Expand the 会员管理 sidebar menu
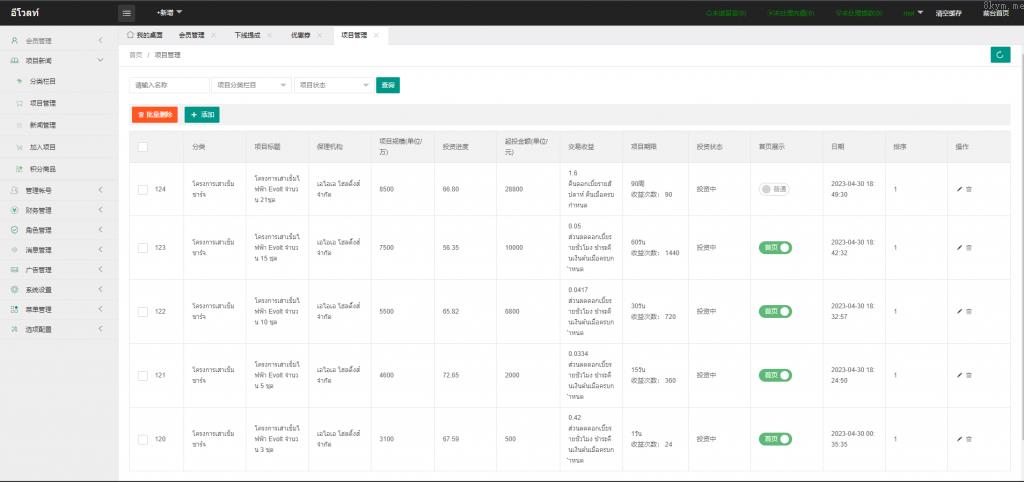The width and height of the screenshot is (1024, 482). point(58,41)
